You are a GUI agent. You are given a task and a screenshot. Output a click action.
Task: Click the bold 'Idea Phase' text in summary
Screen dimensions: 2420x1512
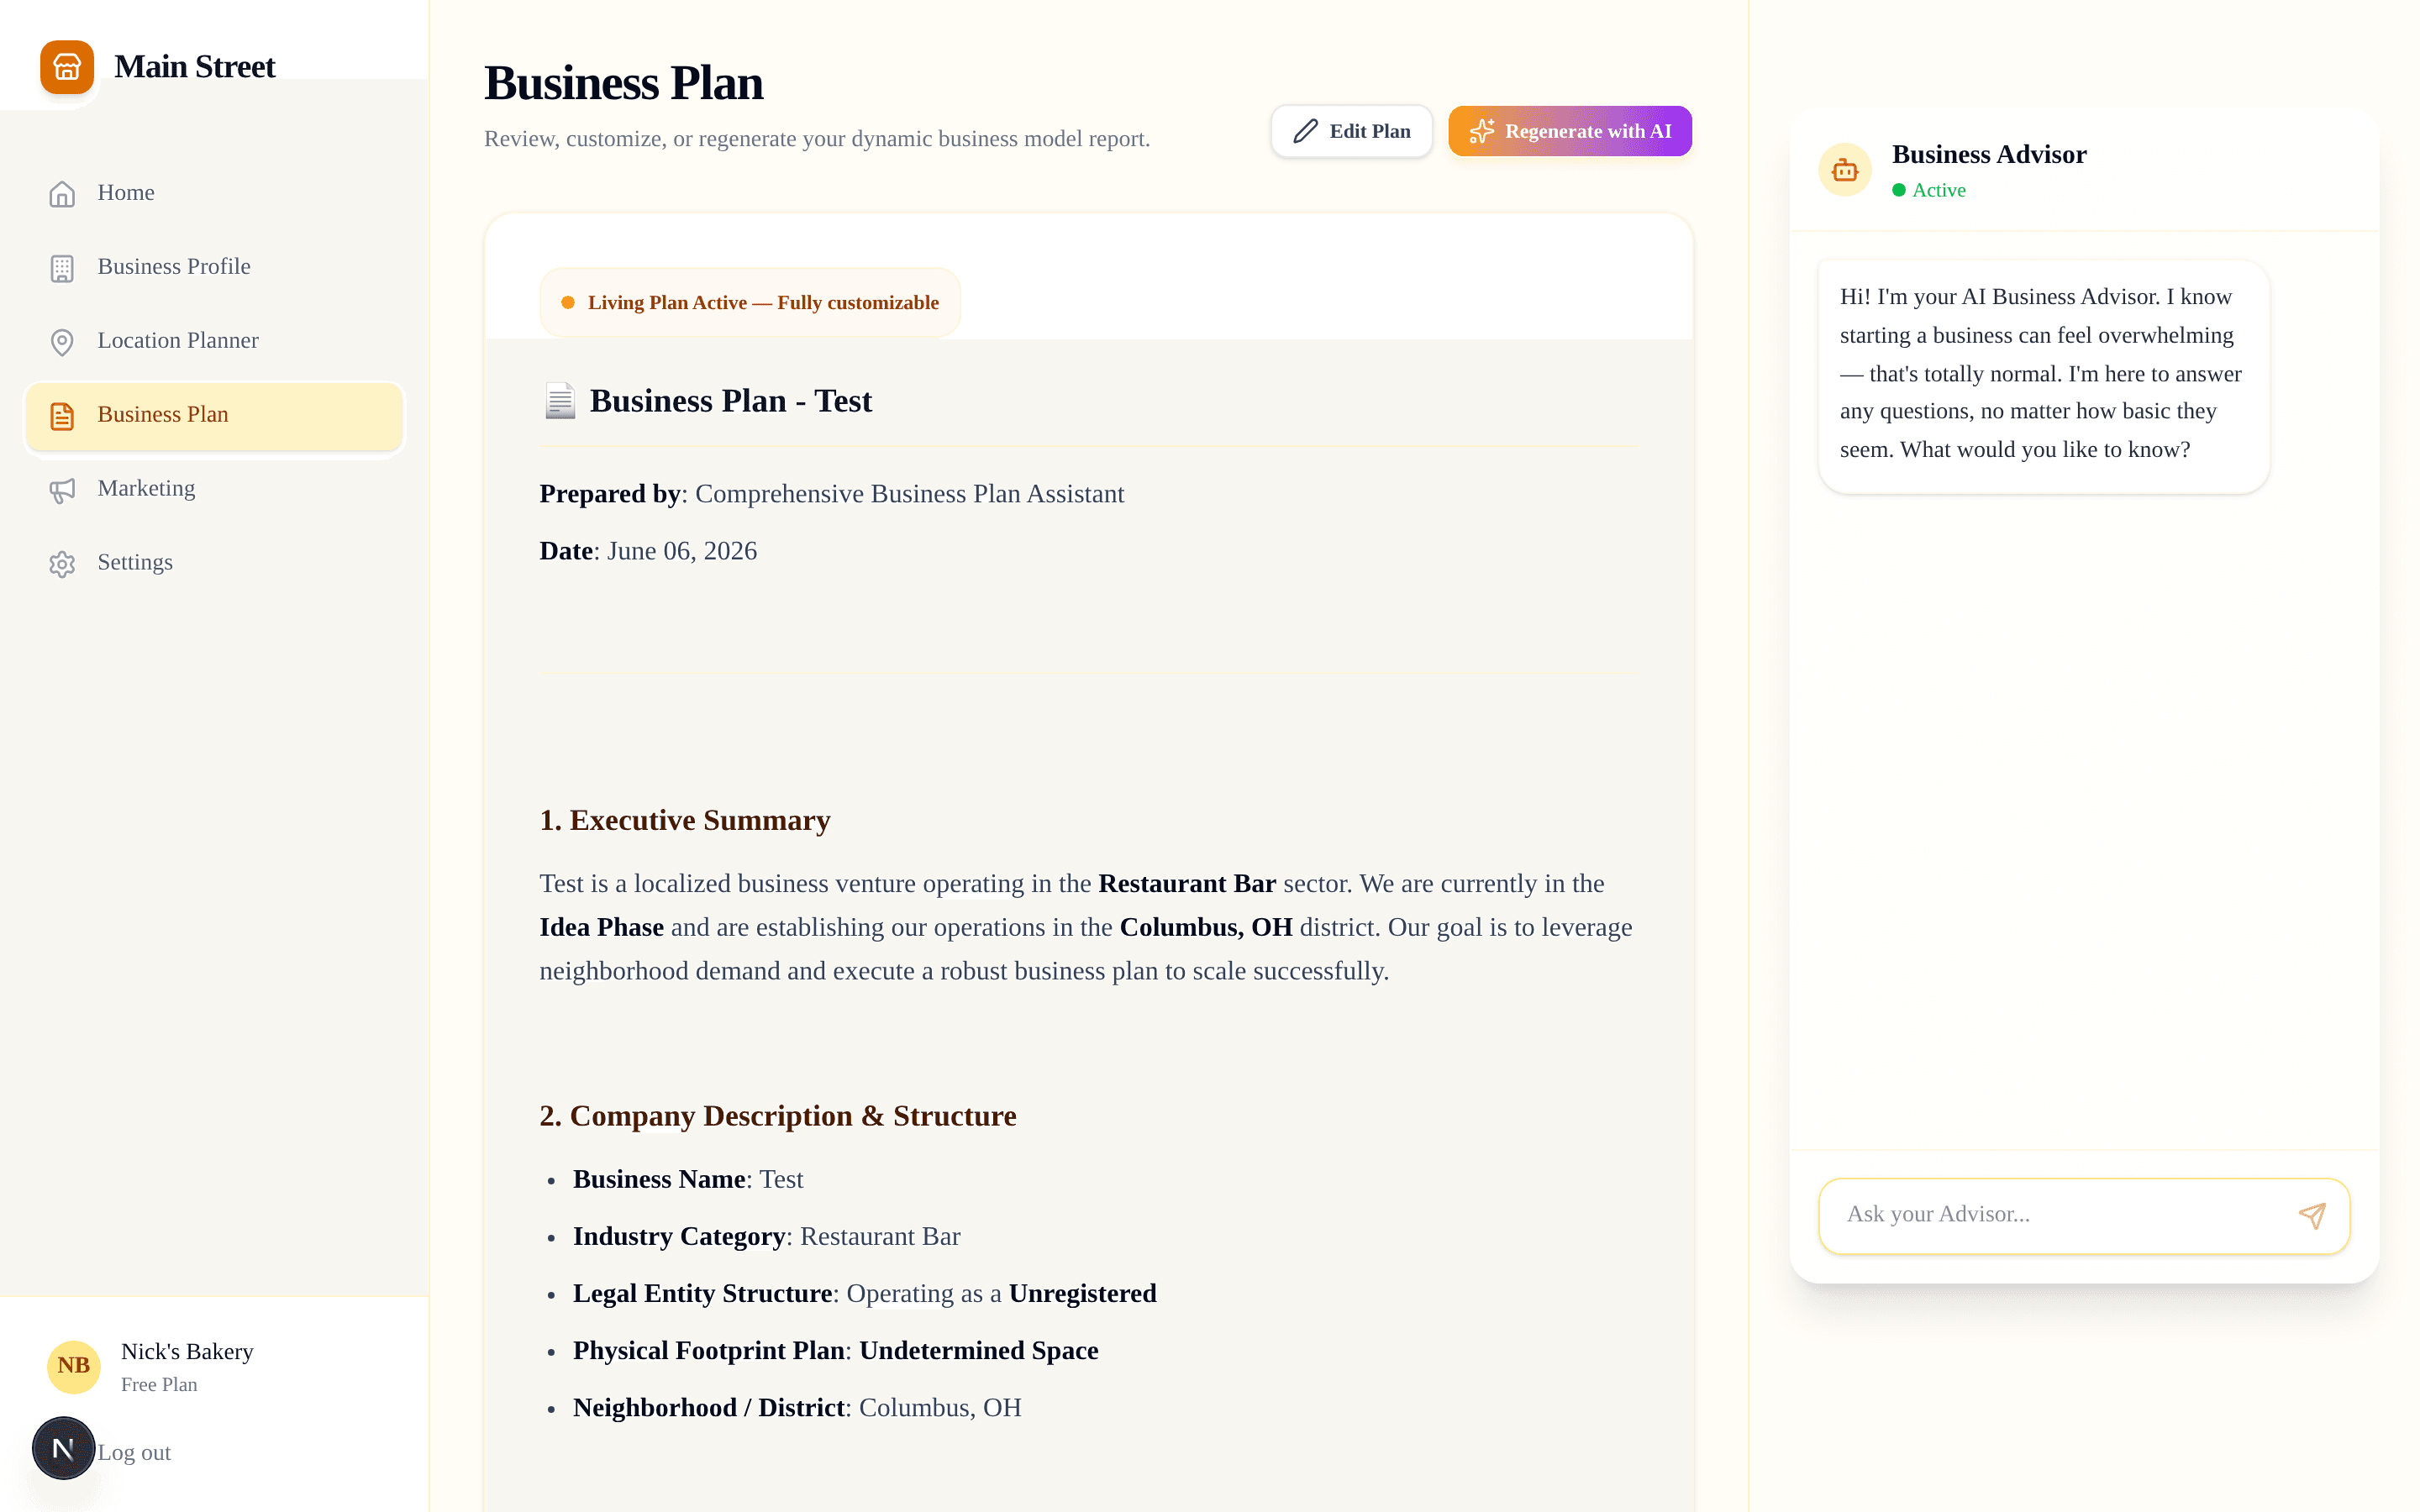coord(601,928)
